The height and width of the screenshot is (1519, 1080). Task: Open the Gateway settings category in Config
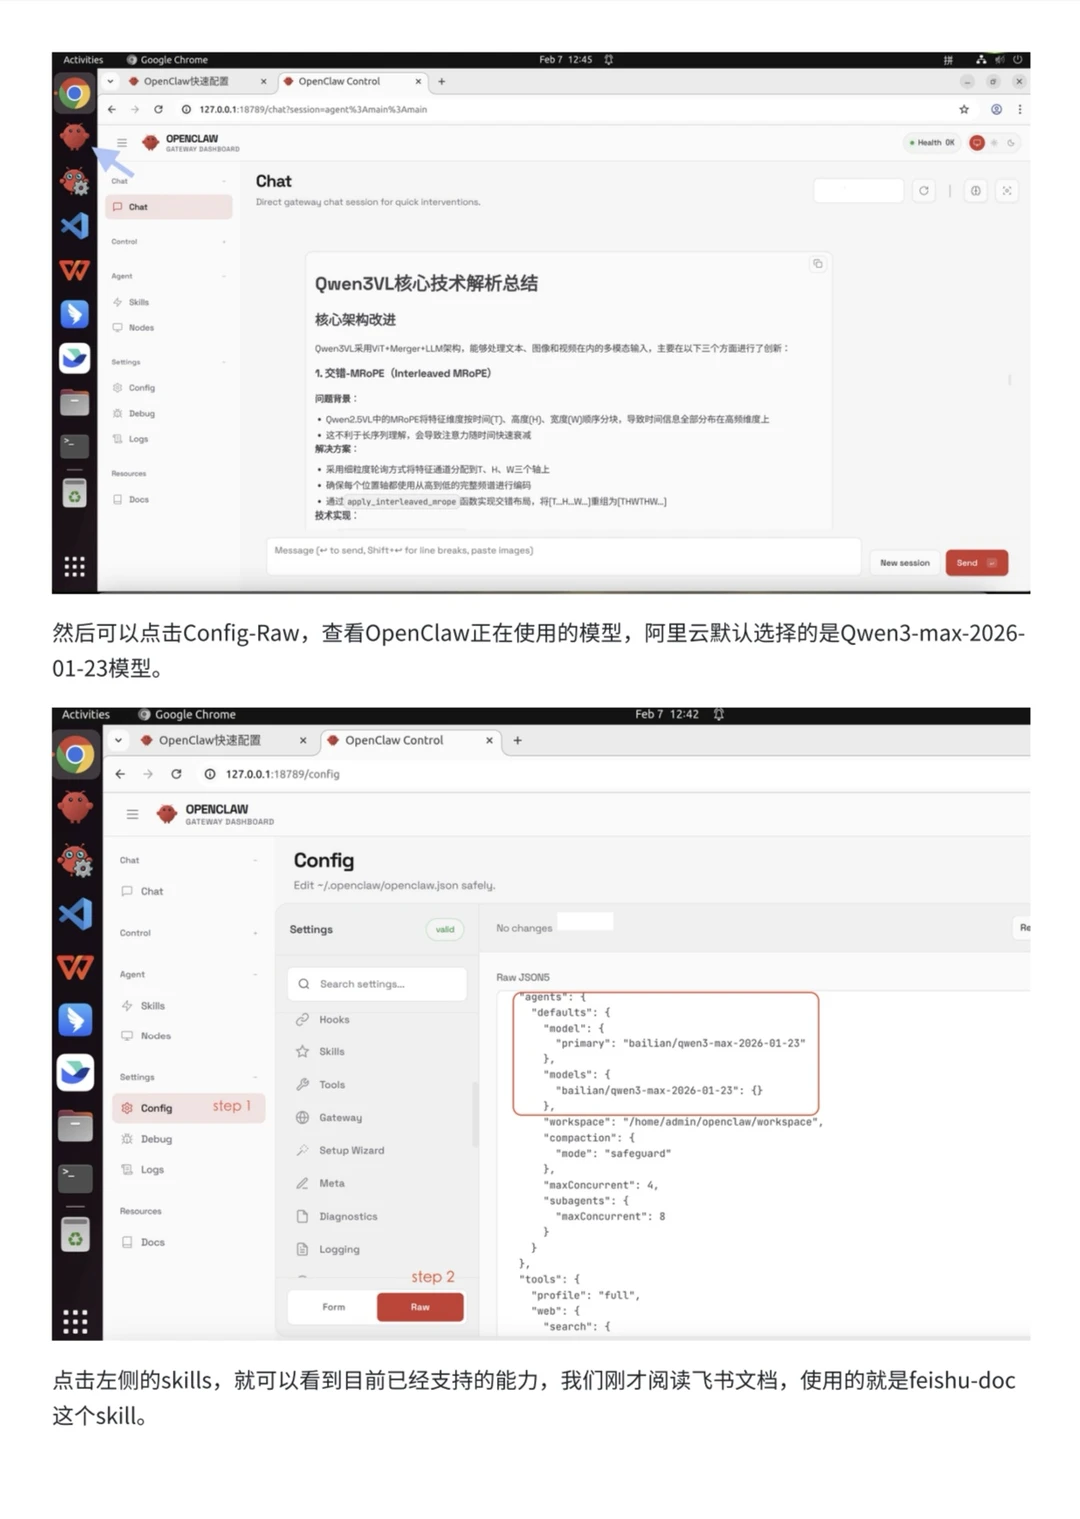pyautogui.click(x=377, y=1118)
